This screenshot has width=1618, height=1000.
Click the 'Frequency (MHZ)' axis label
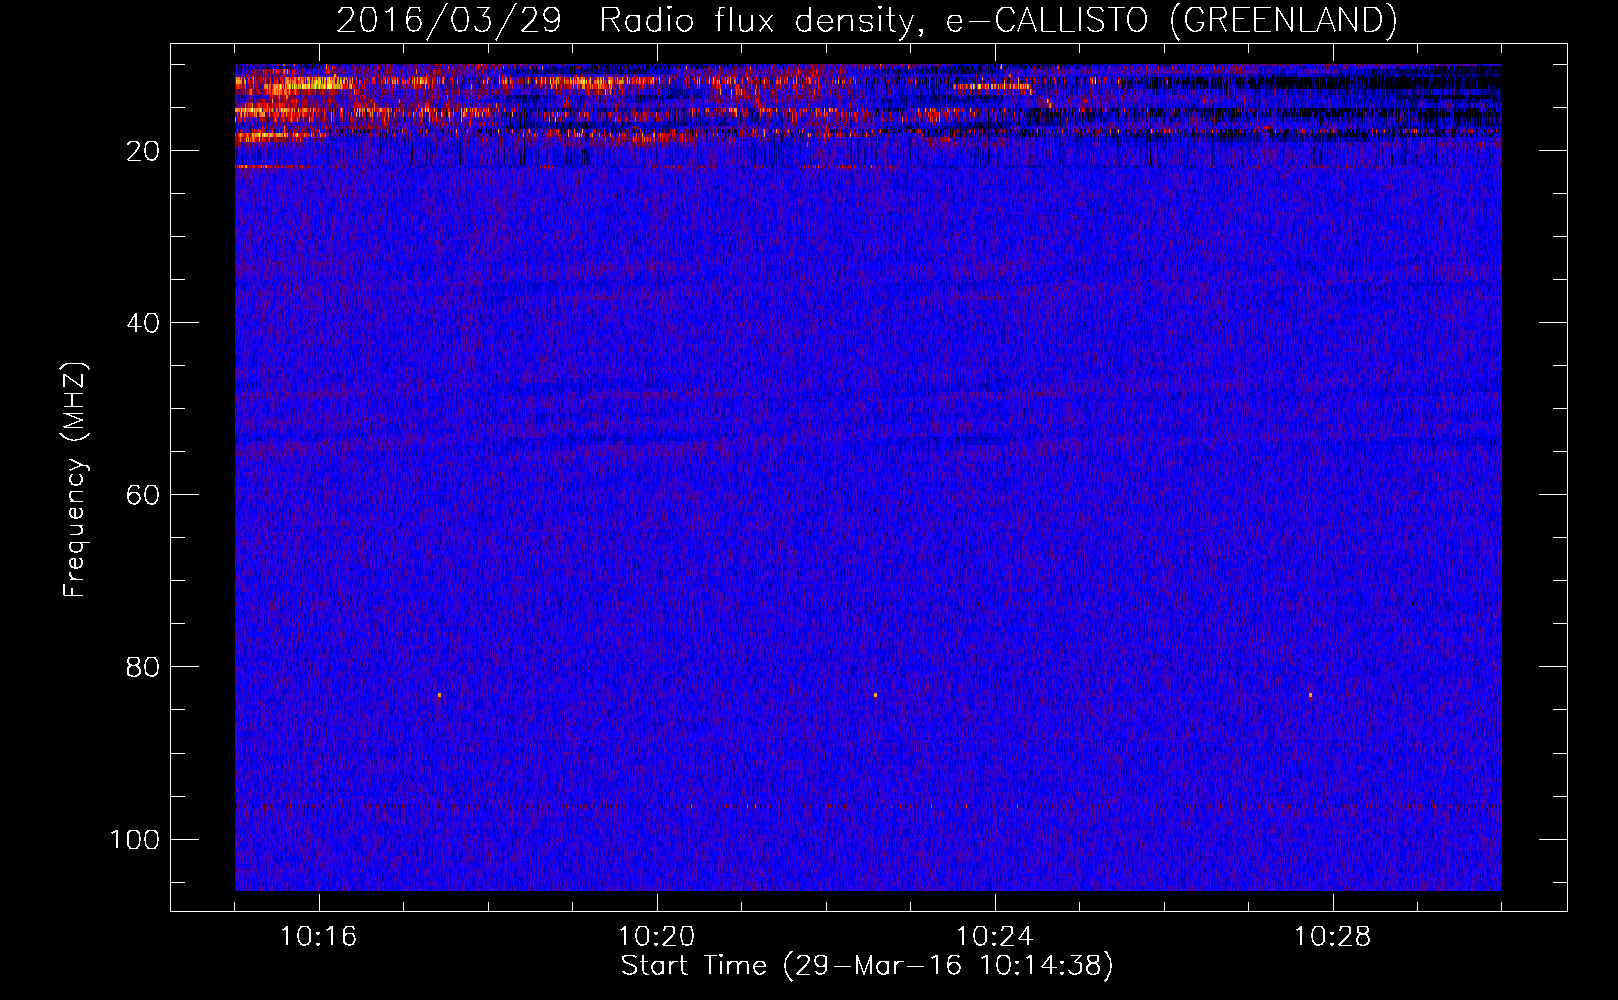tap(75, 480)
